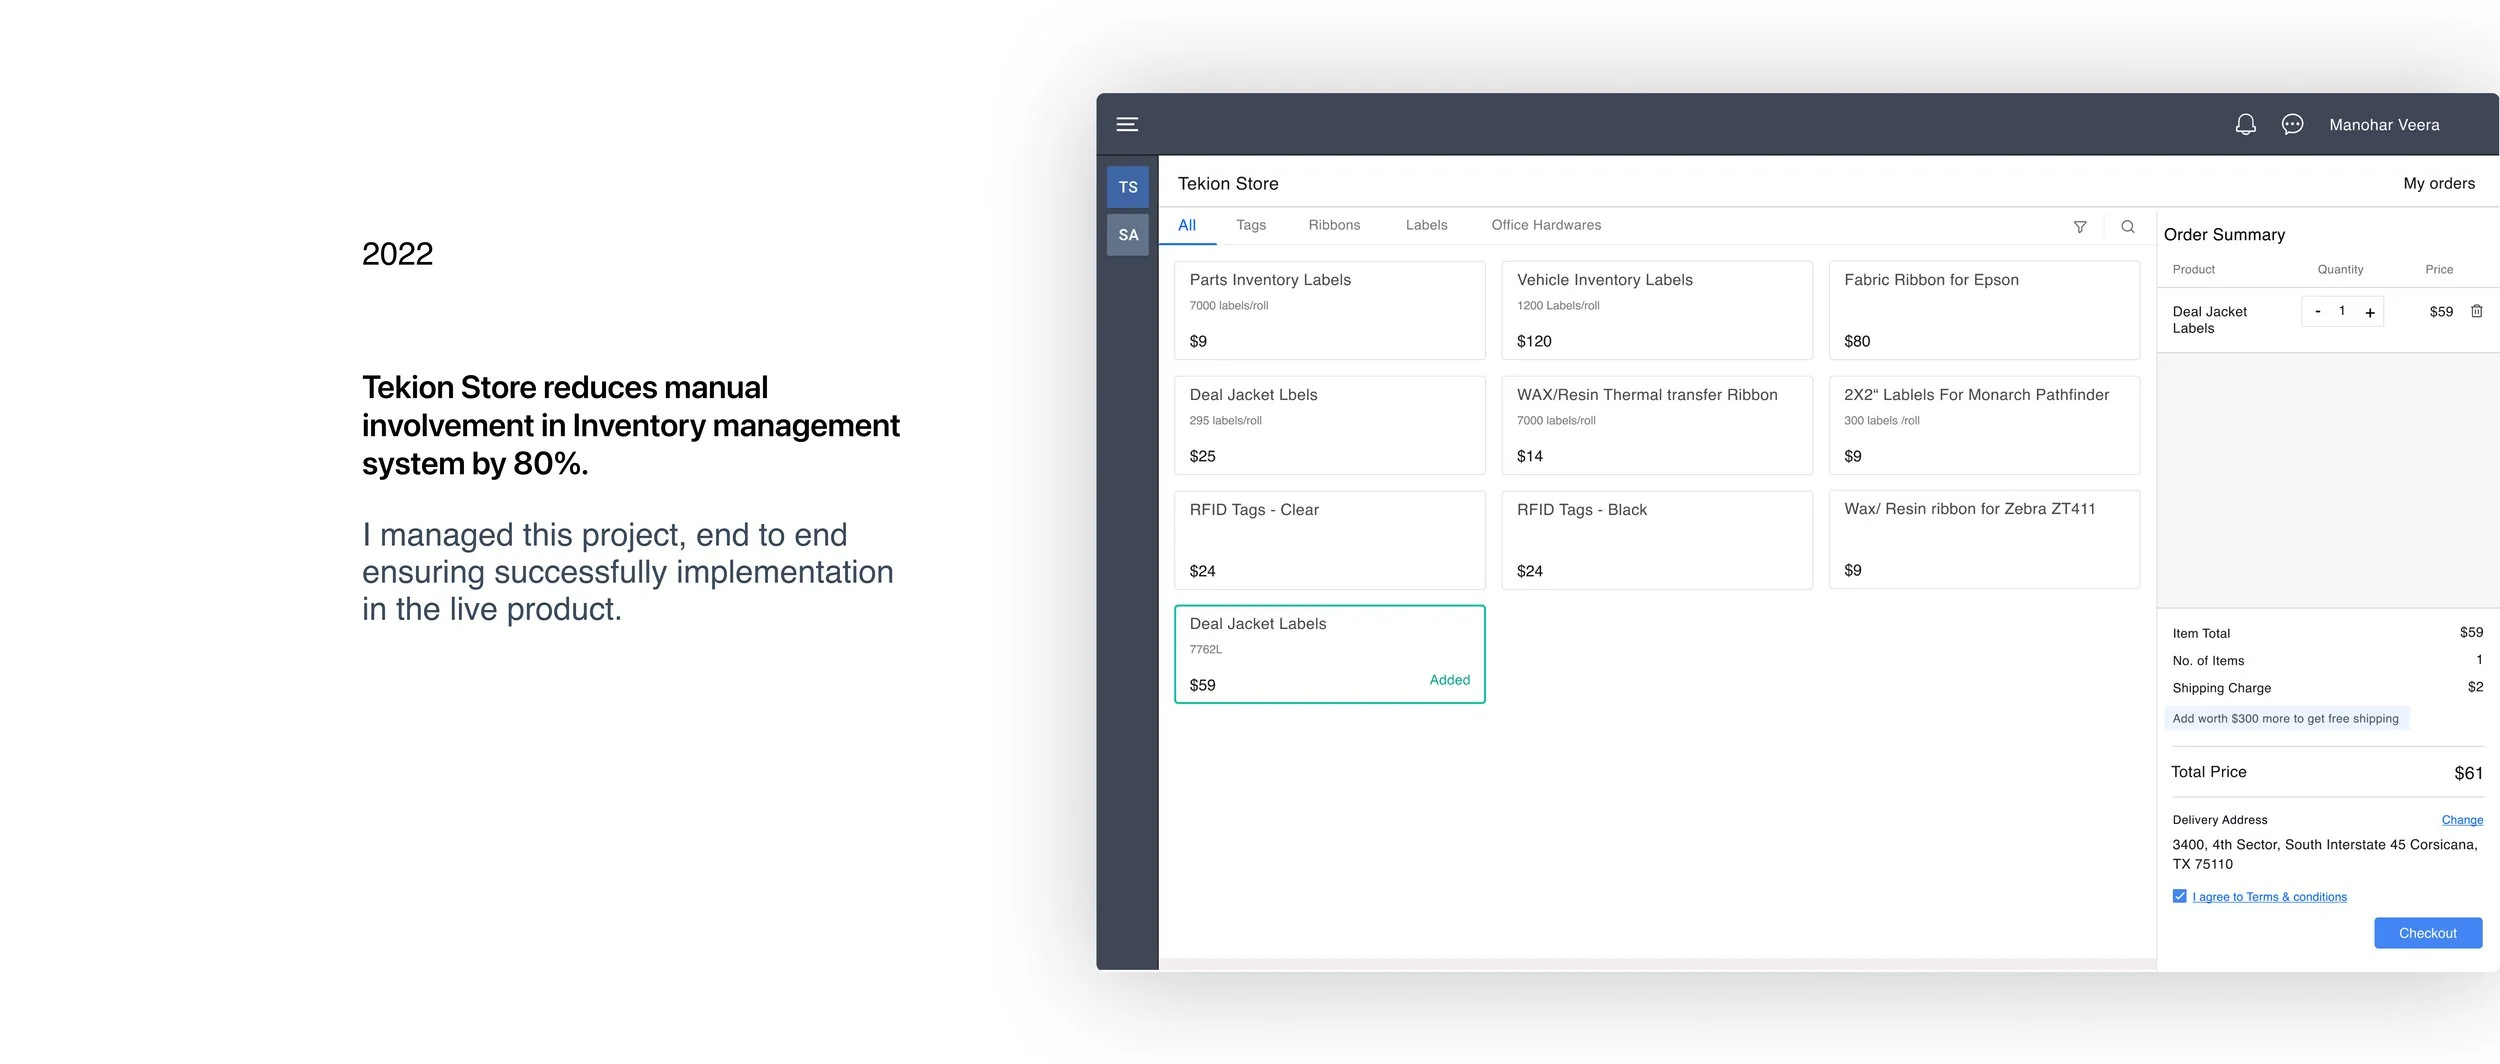This screenshot has height=1064, width=2500.
Task: Select the RFID Tags - Black card
Action: point(1657,540)
